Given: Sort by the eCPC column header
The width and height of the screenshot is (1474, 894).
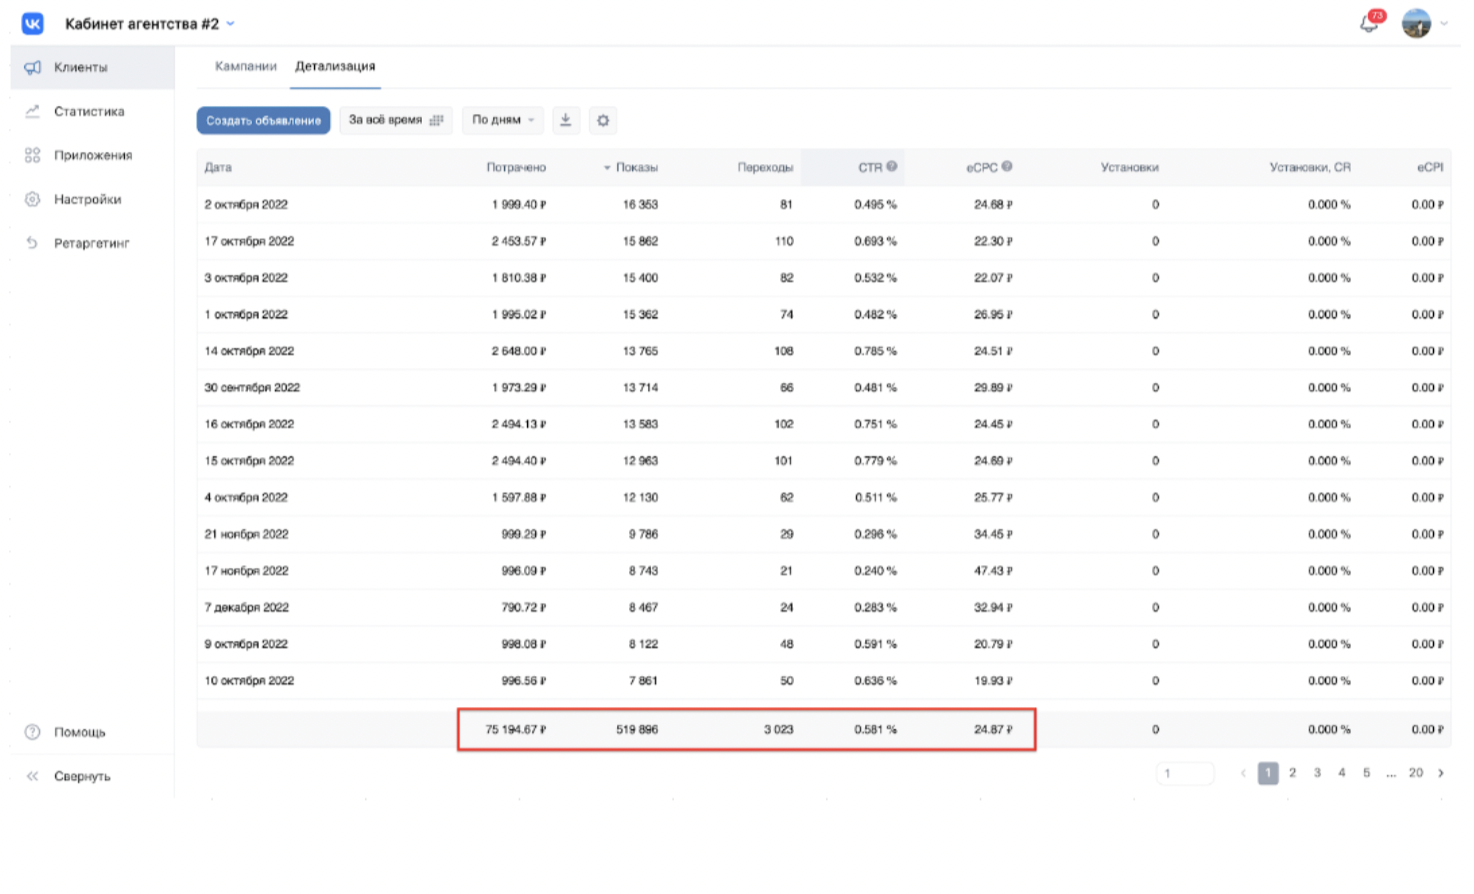Looking at the screenshot, I should coord(982,167).
